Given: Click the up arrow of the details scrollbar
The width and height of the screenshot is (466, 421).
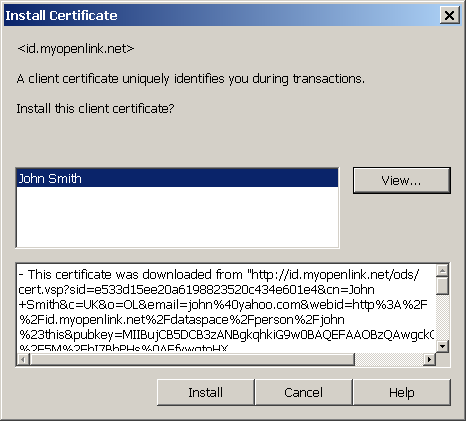Looking at the screenshot, I should (x=442, y=271).
